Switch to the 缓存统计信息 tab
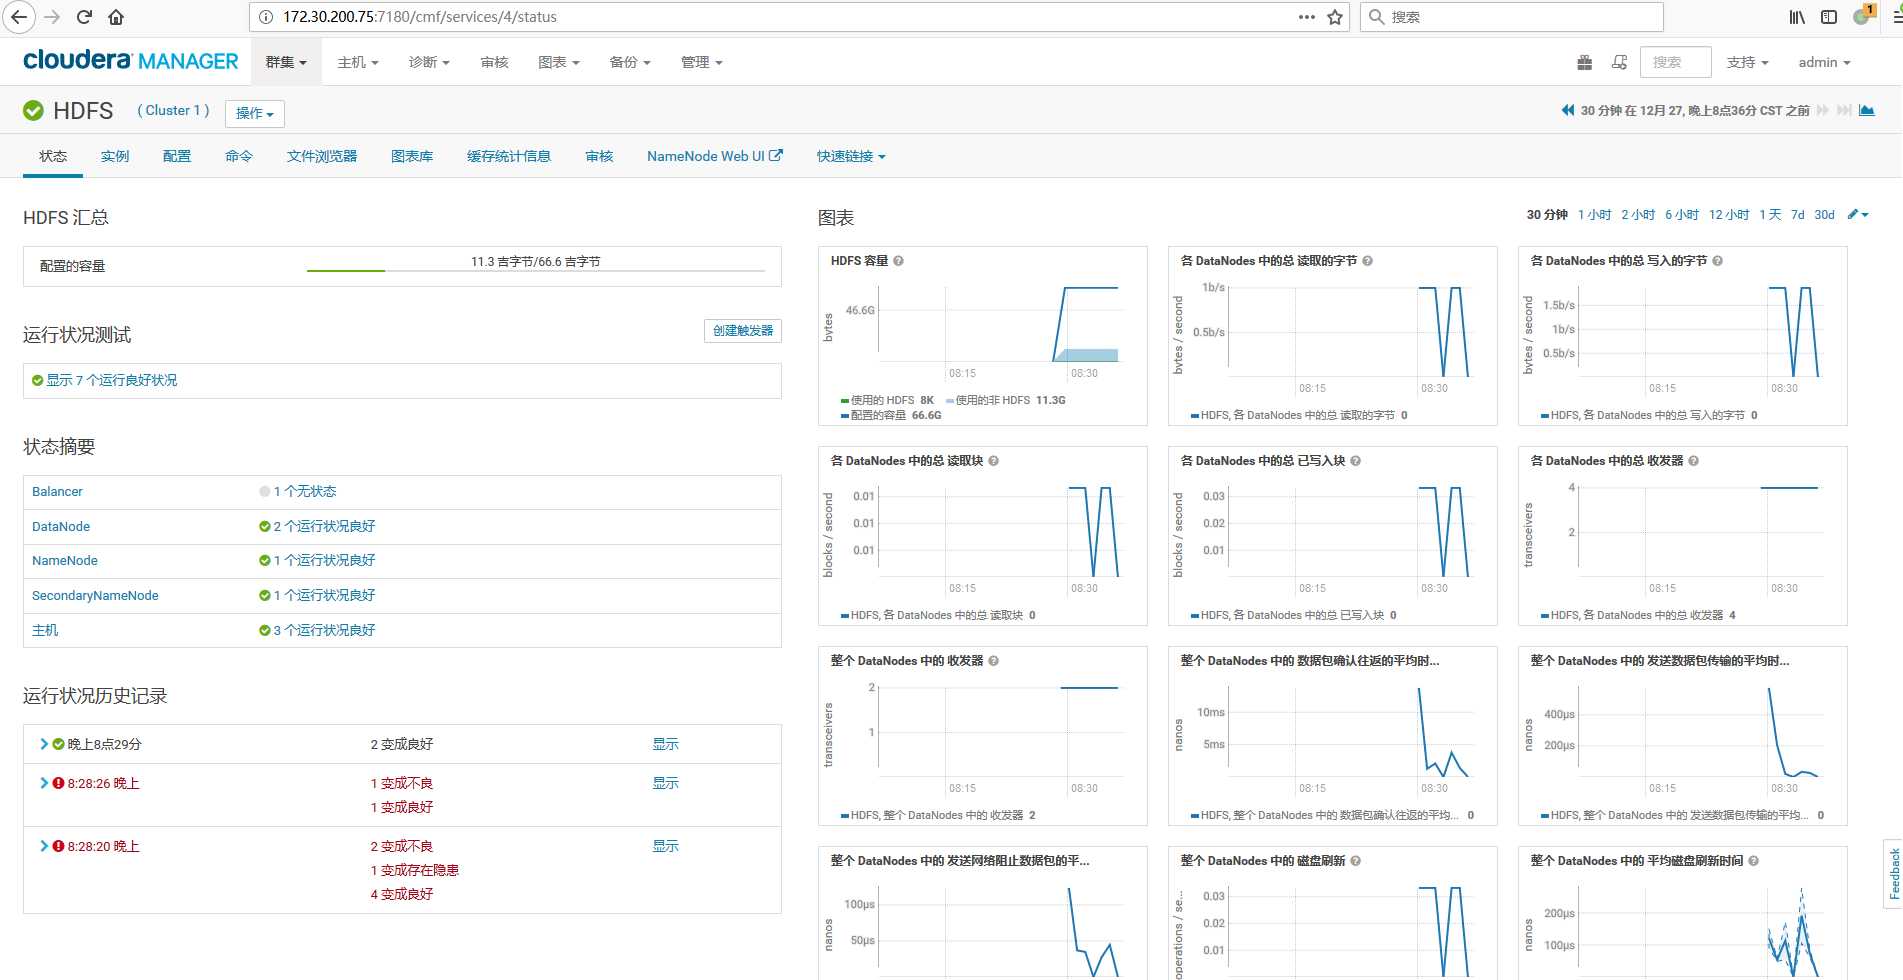Viewport: 1903px width, 980px height. point(509,156)
